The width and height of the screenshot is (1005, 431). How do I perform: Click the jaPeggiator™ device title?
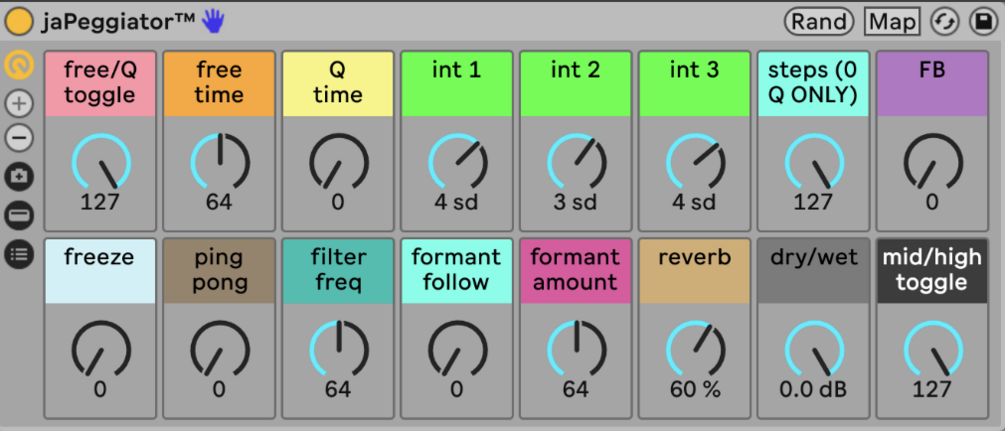point(119,22)
